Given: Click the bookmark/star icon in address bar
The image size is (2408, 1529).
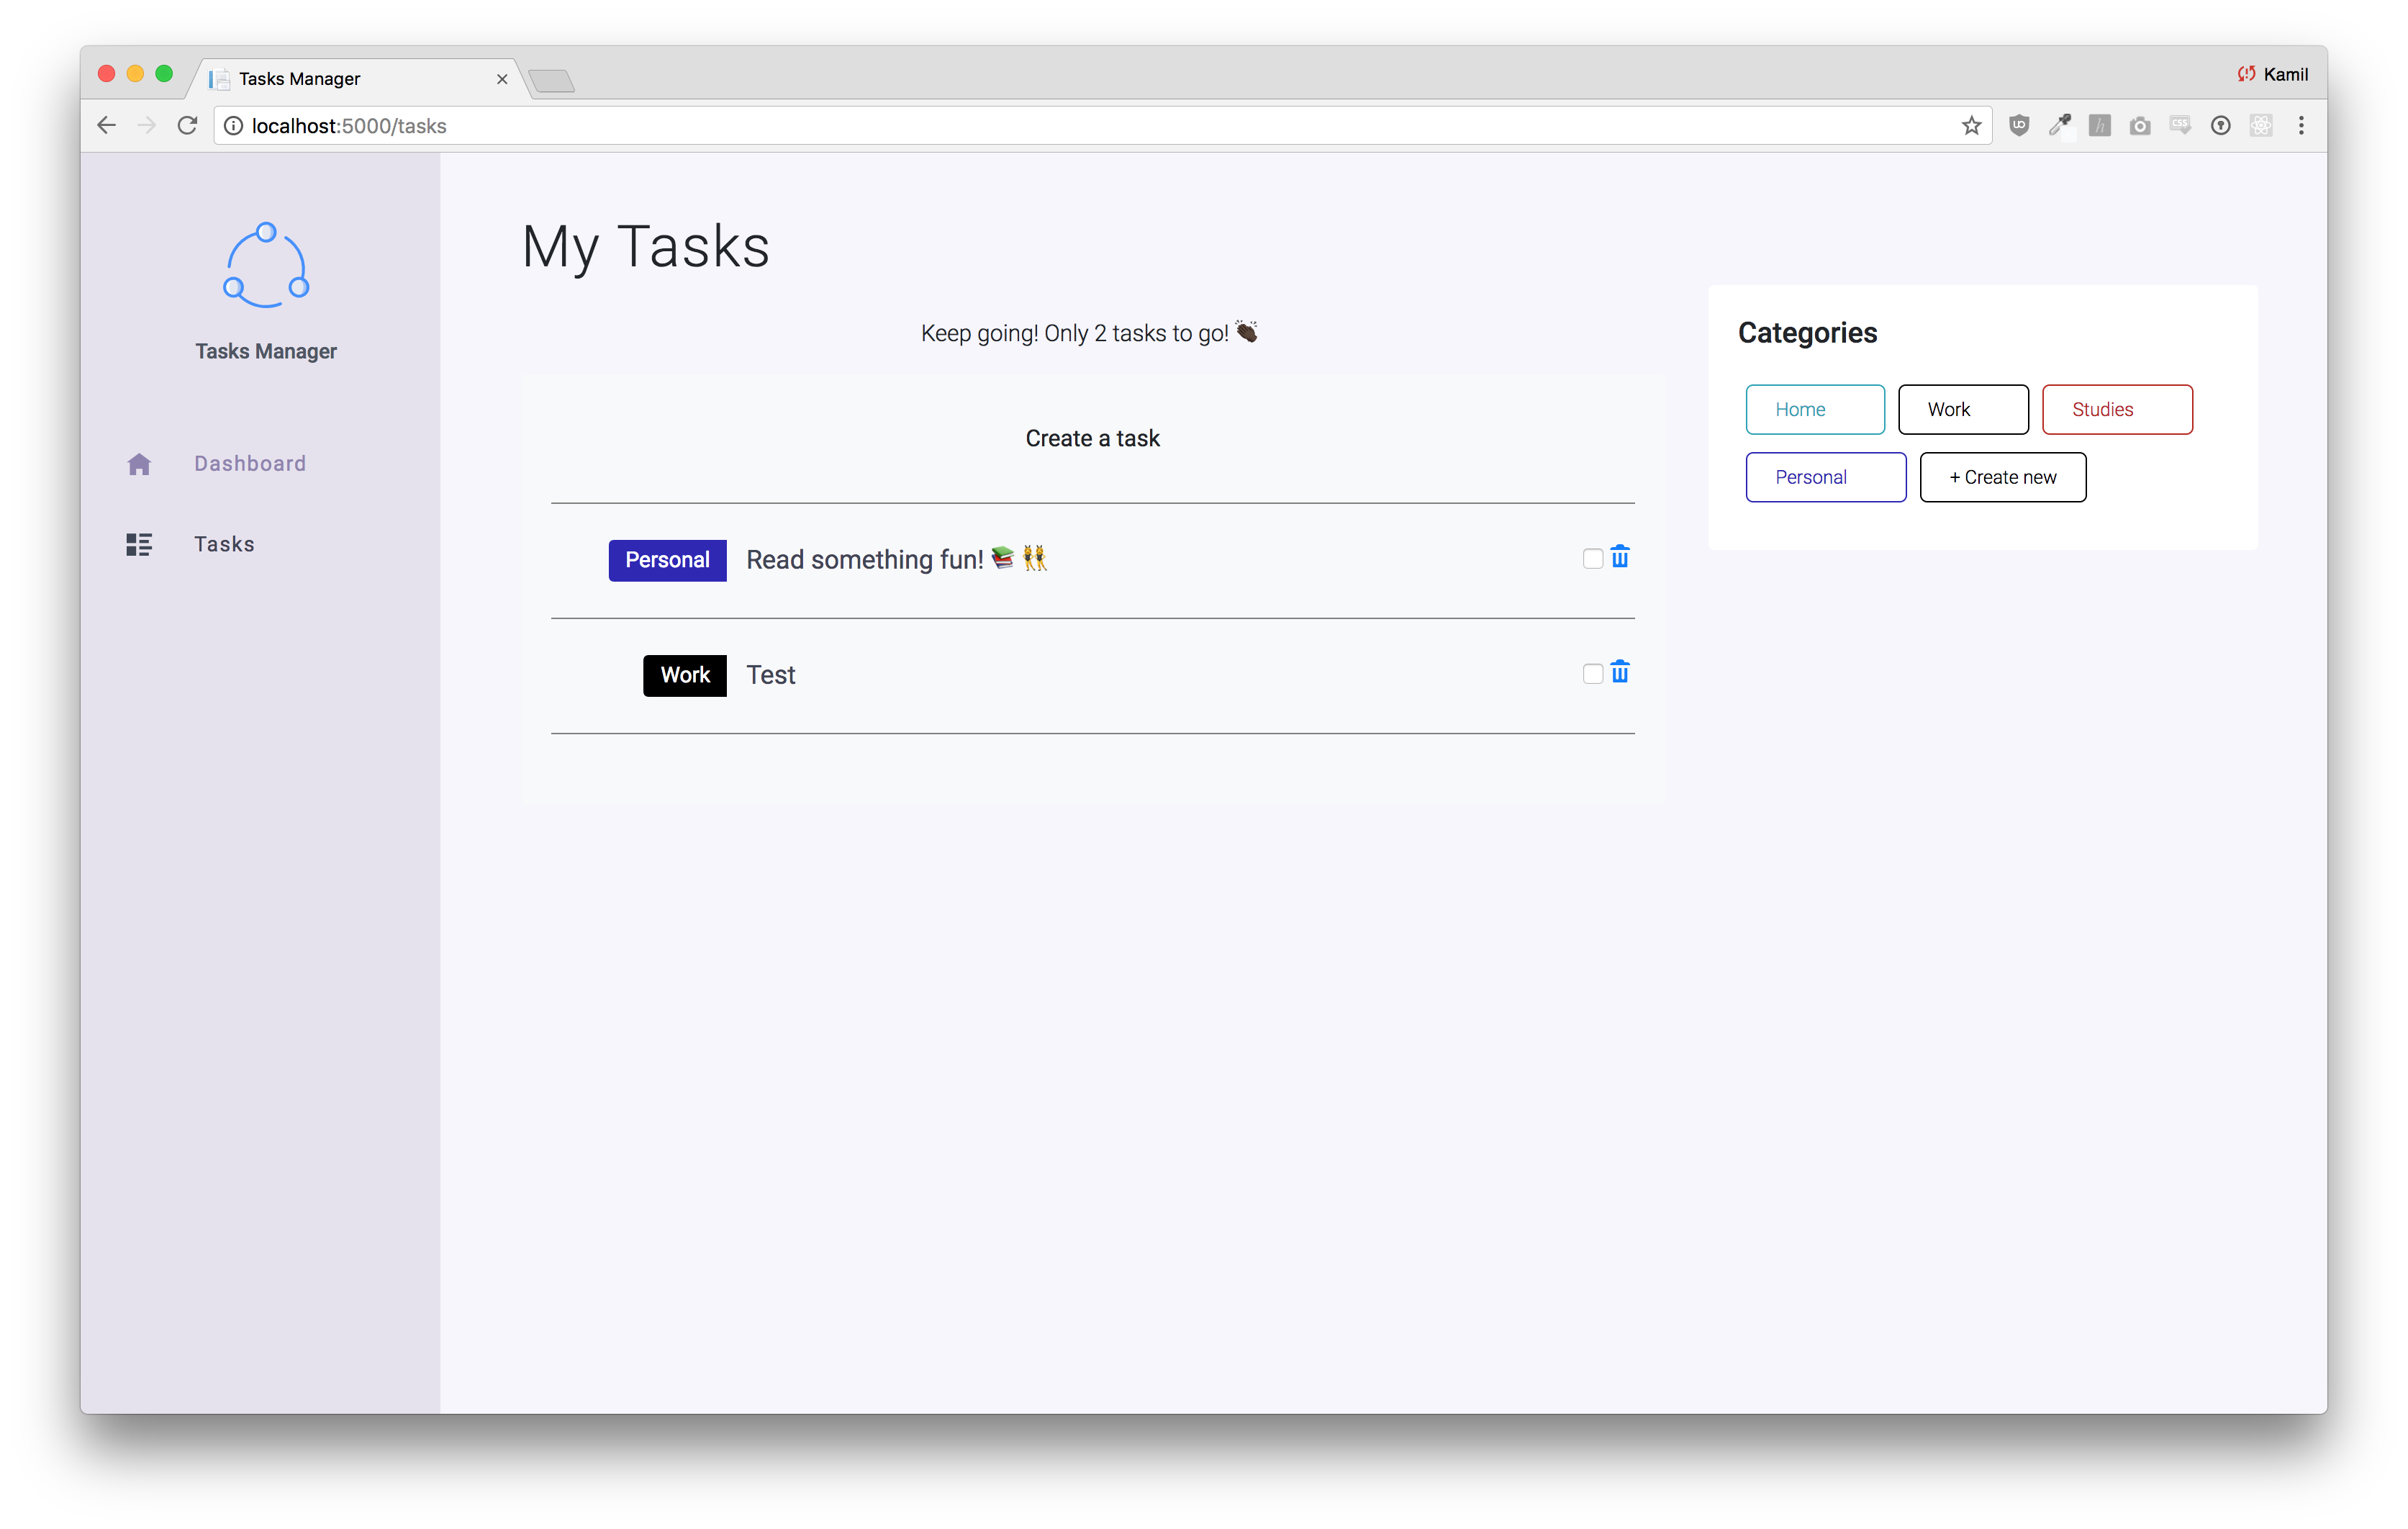Looking at the screenshot, I should click(x=1973, y=125).
